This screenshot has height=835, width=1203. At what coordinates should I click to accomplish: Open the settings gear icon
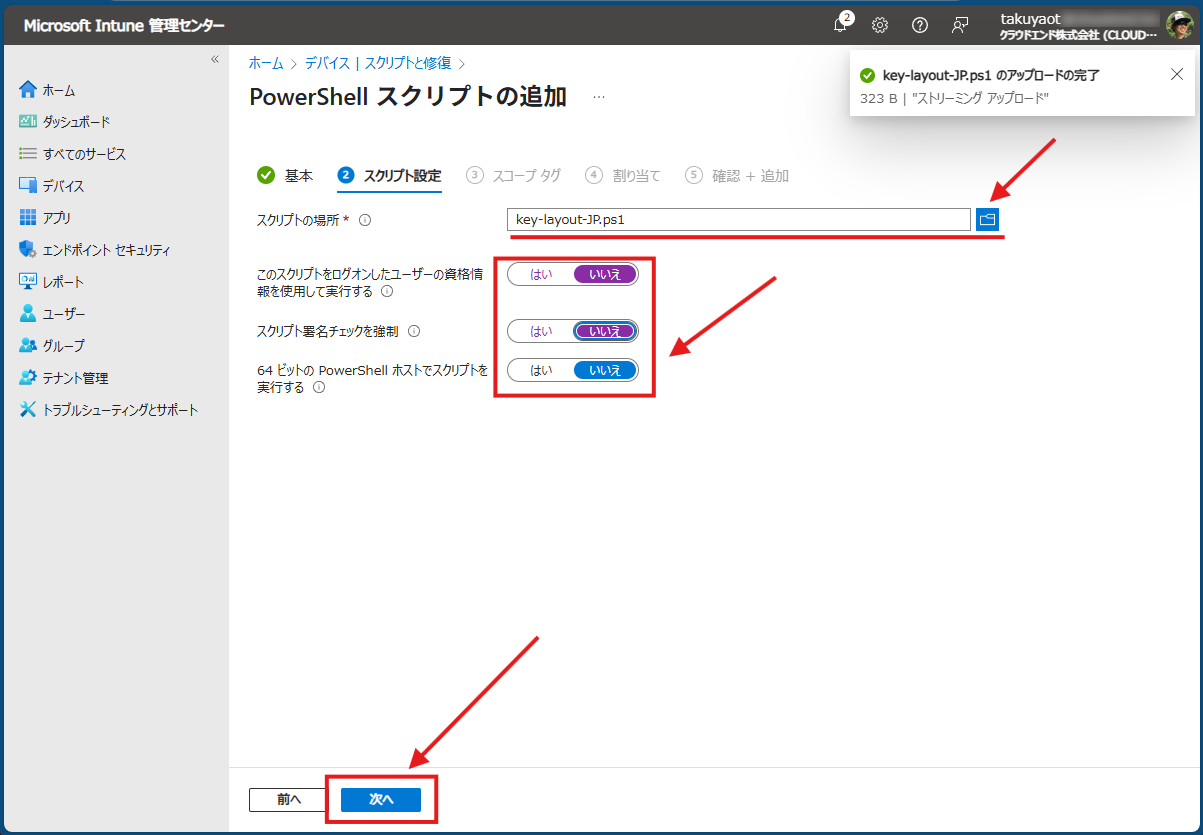pyautogui.click(x=880, y=25)
